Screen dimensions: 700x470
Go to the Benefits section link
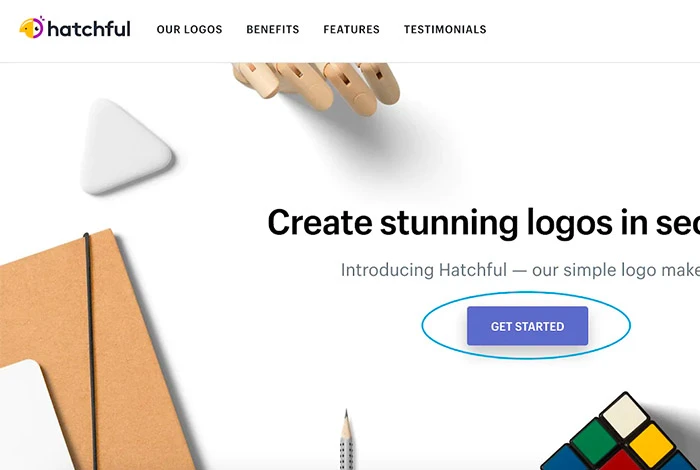coord(273,29)
